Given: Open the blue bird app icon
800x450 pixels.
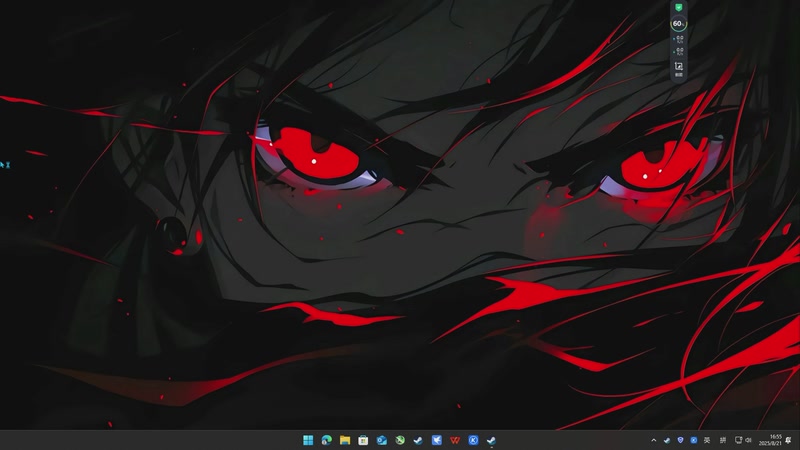Looking at the screenshot, I should [437, 440].
